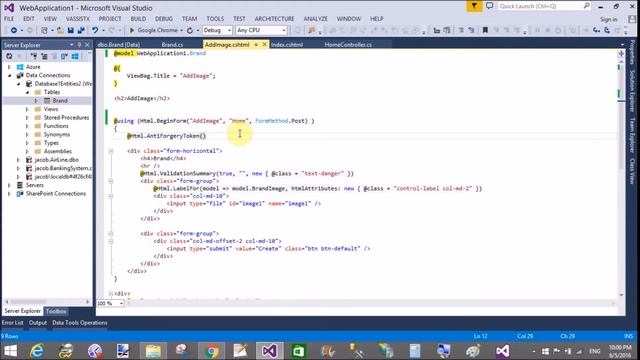Viewport: 640px width, 360px height.
Task: Click the Save icon in toolbar
Action: pyautogui.click(x=71, y=31)
